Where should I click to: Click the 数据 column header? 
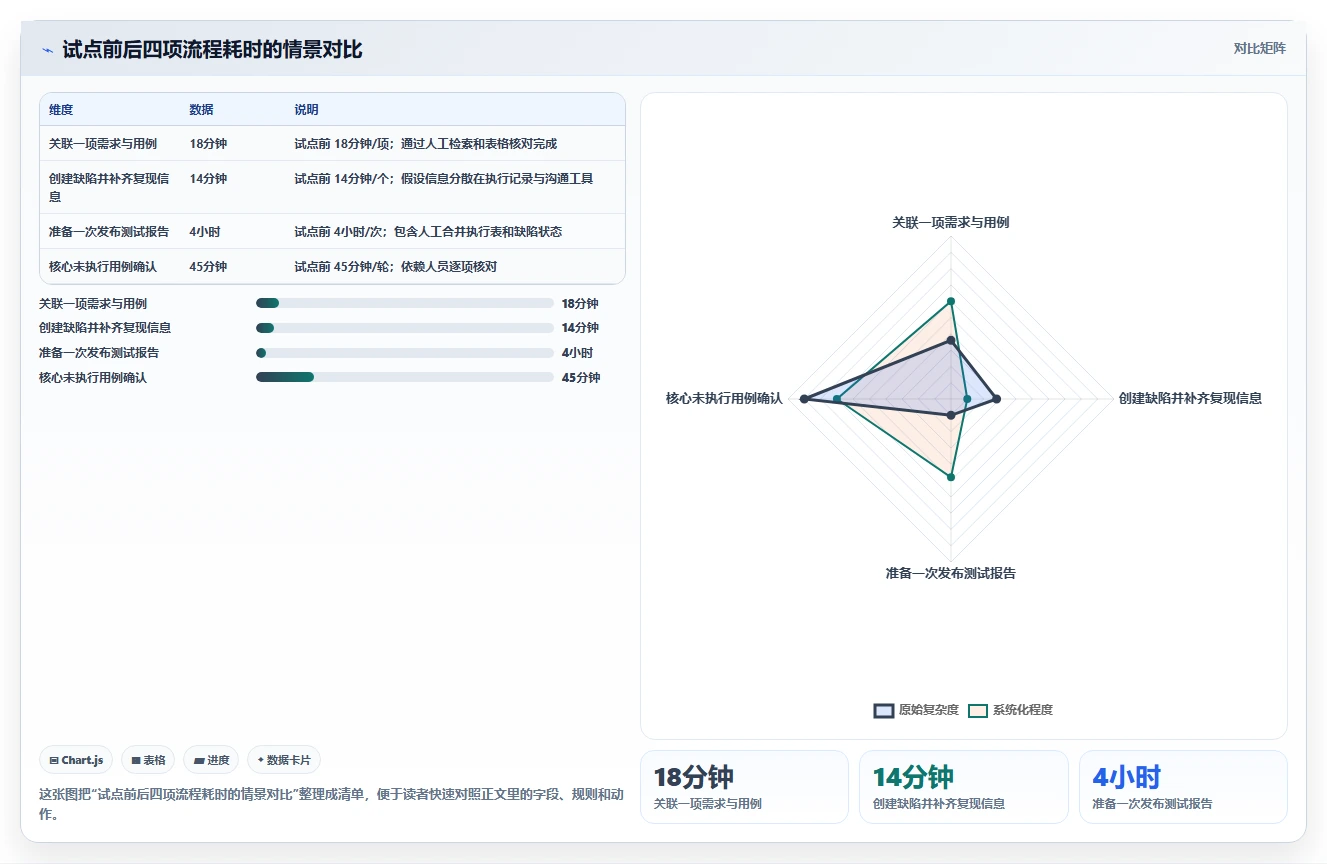click(x=201, y=110)
